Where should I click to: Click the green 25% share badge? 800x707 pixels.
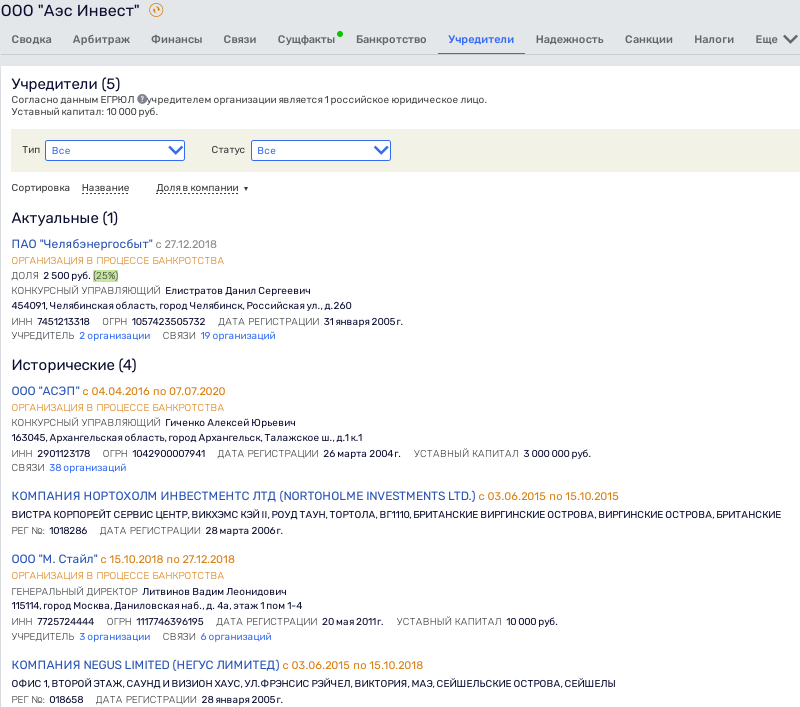tap(106, 275)
